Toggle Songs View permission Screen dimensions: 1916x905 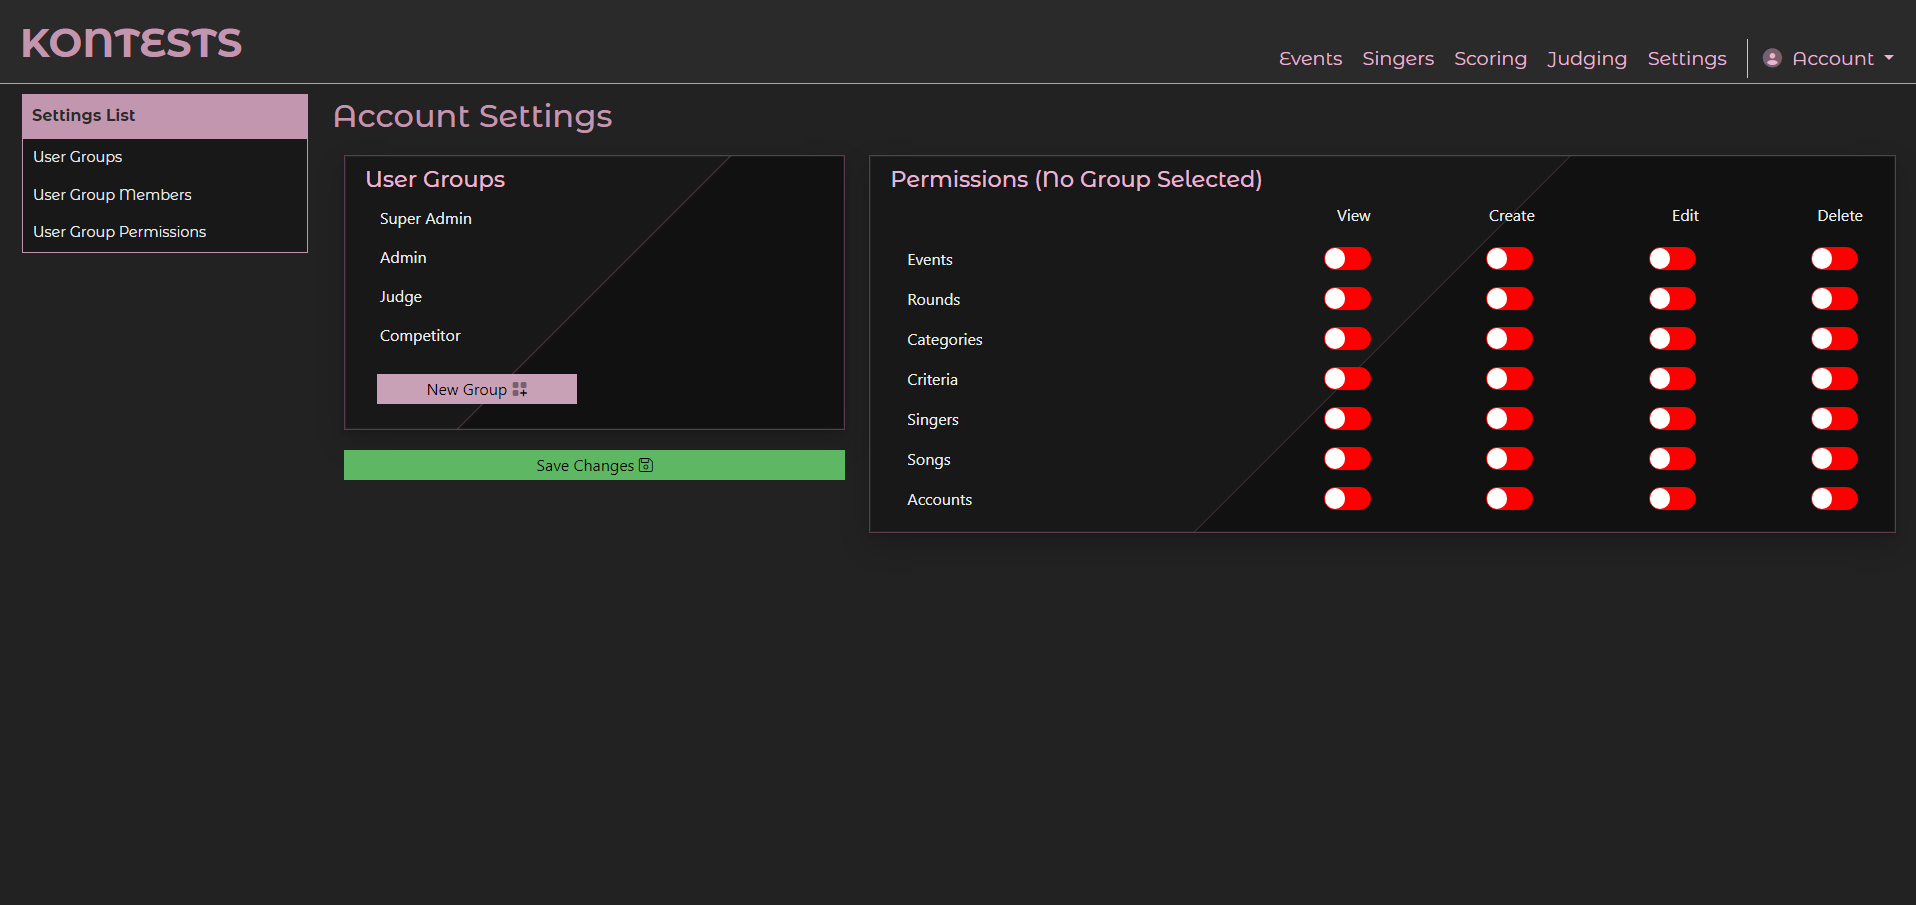pyautogui.click(x=1347, y=459)
